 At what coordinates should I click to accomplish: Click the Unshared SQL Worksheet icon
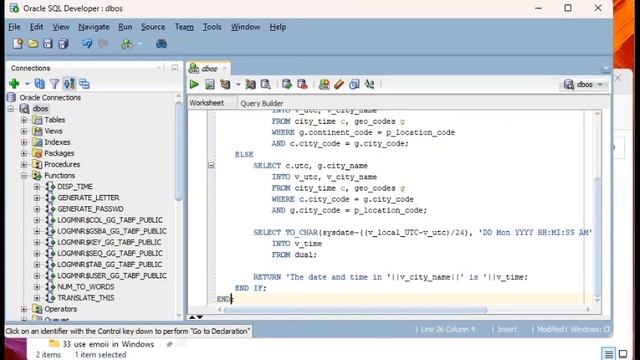coord(324,84)
